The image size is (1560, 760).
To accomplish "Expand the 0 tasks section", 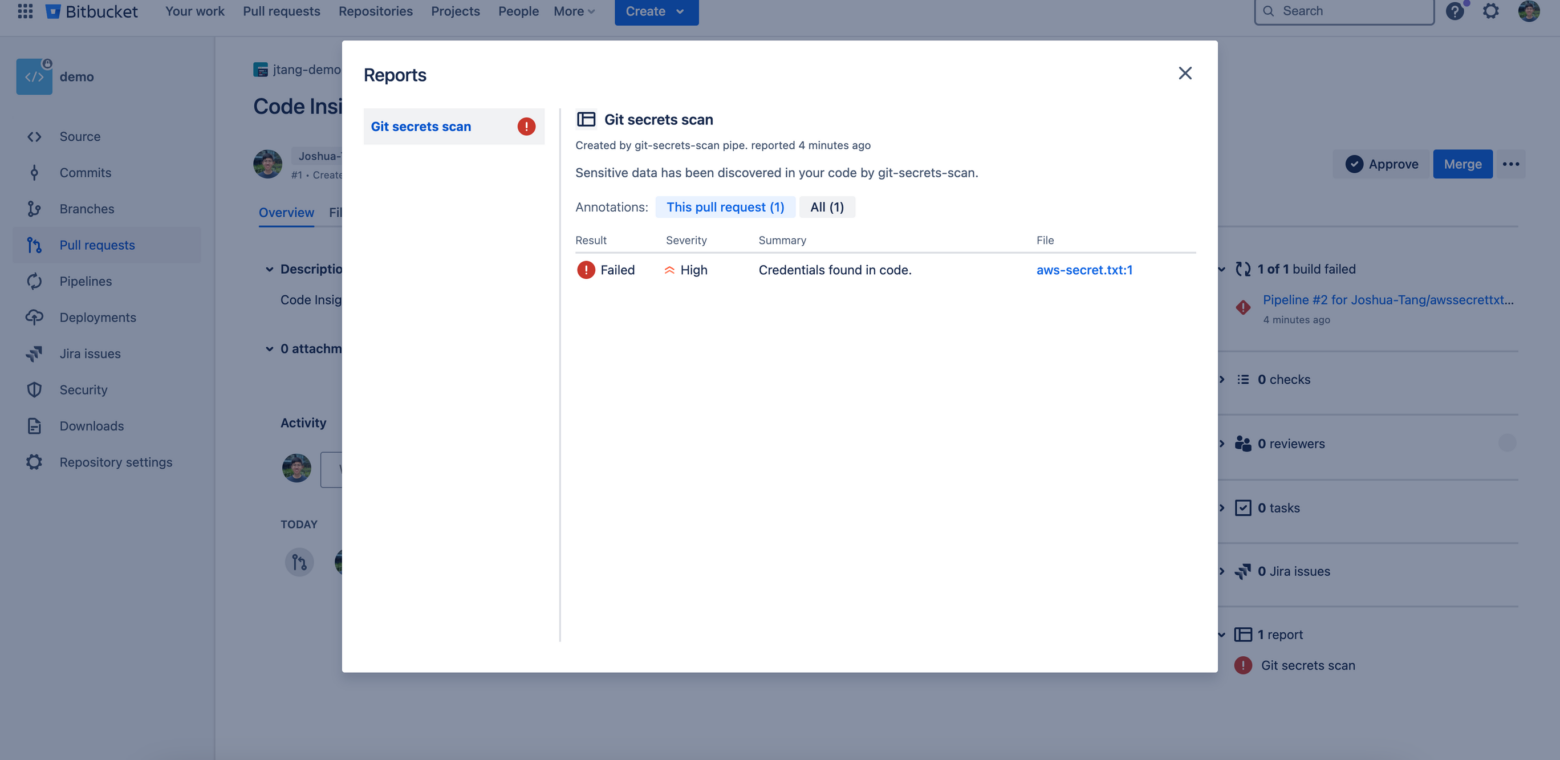I will pos(1222,508).
